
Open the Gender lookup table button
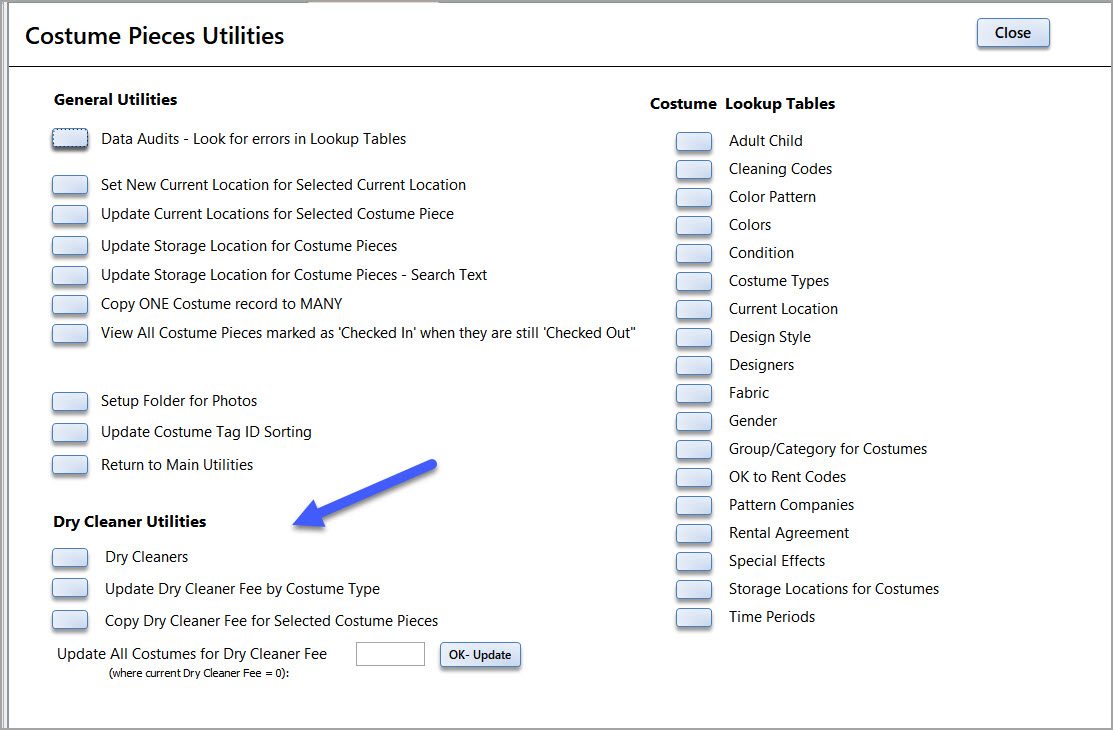click(693, 421)
